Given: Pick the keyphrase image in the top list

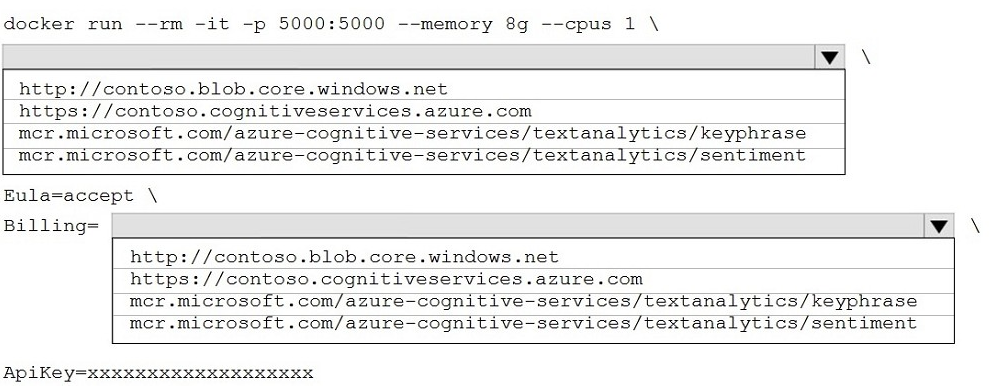Looking at the screenshot, I should point(423,134).
